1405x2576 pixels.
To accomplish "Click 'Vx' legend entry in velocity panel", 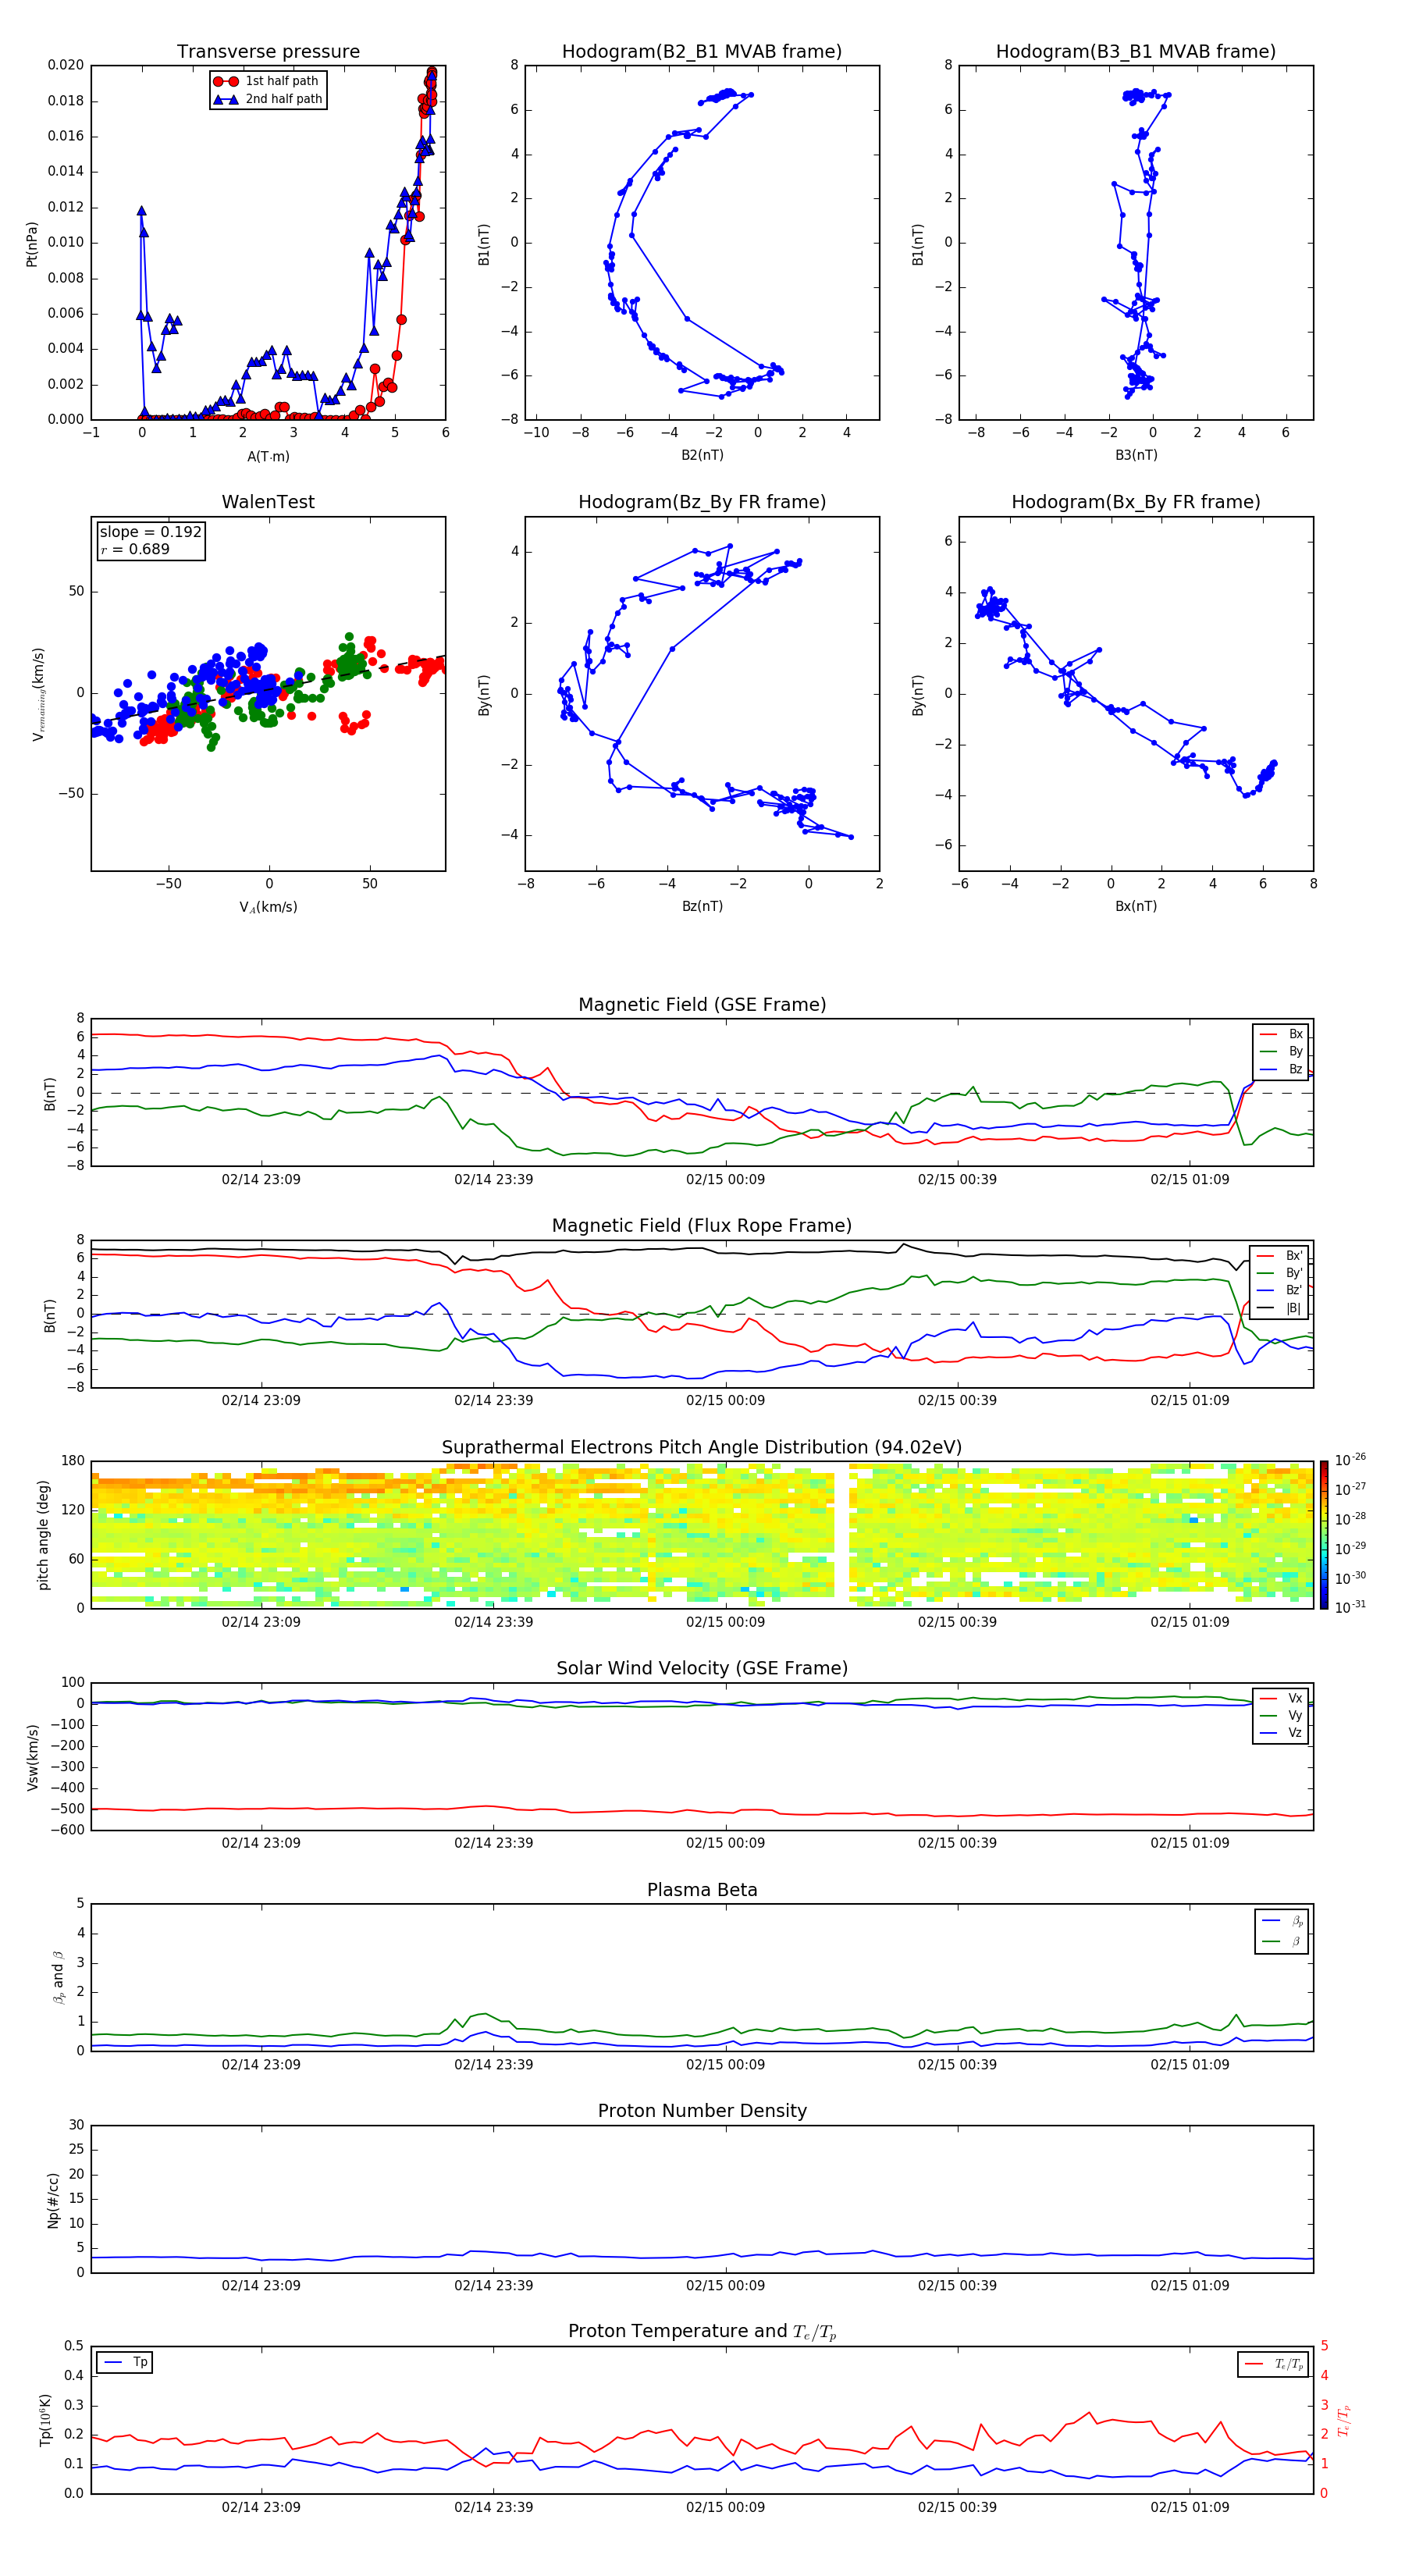I will pos(1281,1698).
